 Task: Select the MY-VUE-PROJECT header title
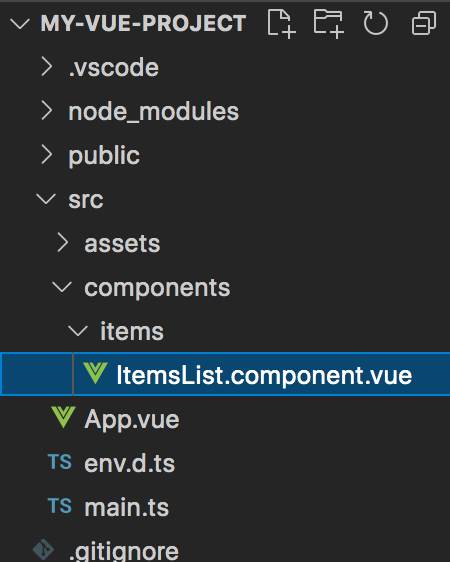pyautogui.click(x=143, y=23)
